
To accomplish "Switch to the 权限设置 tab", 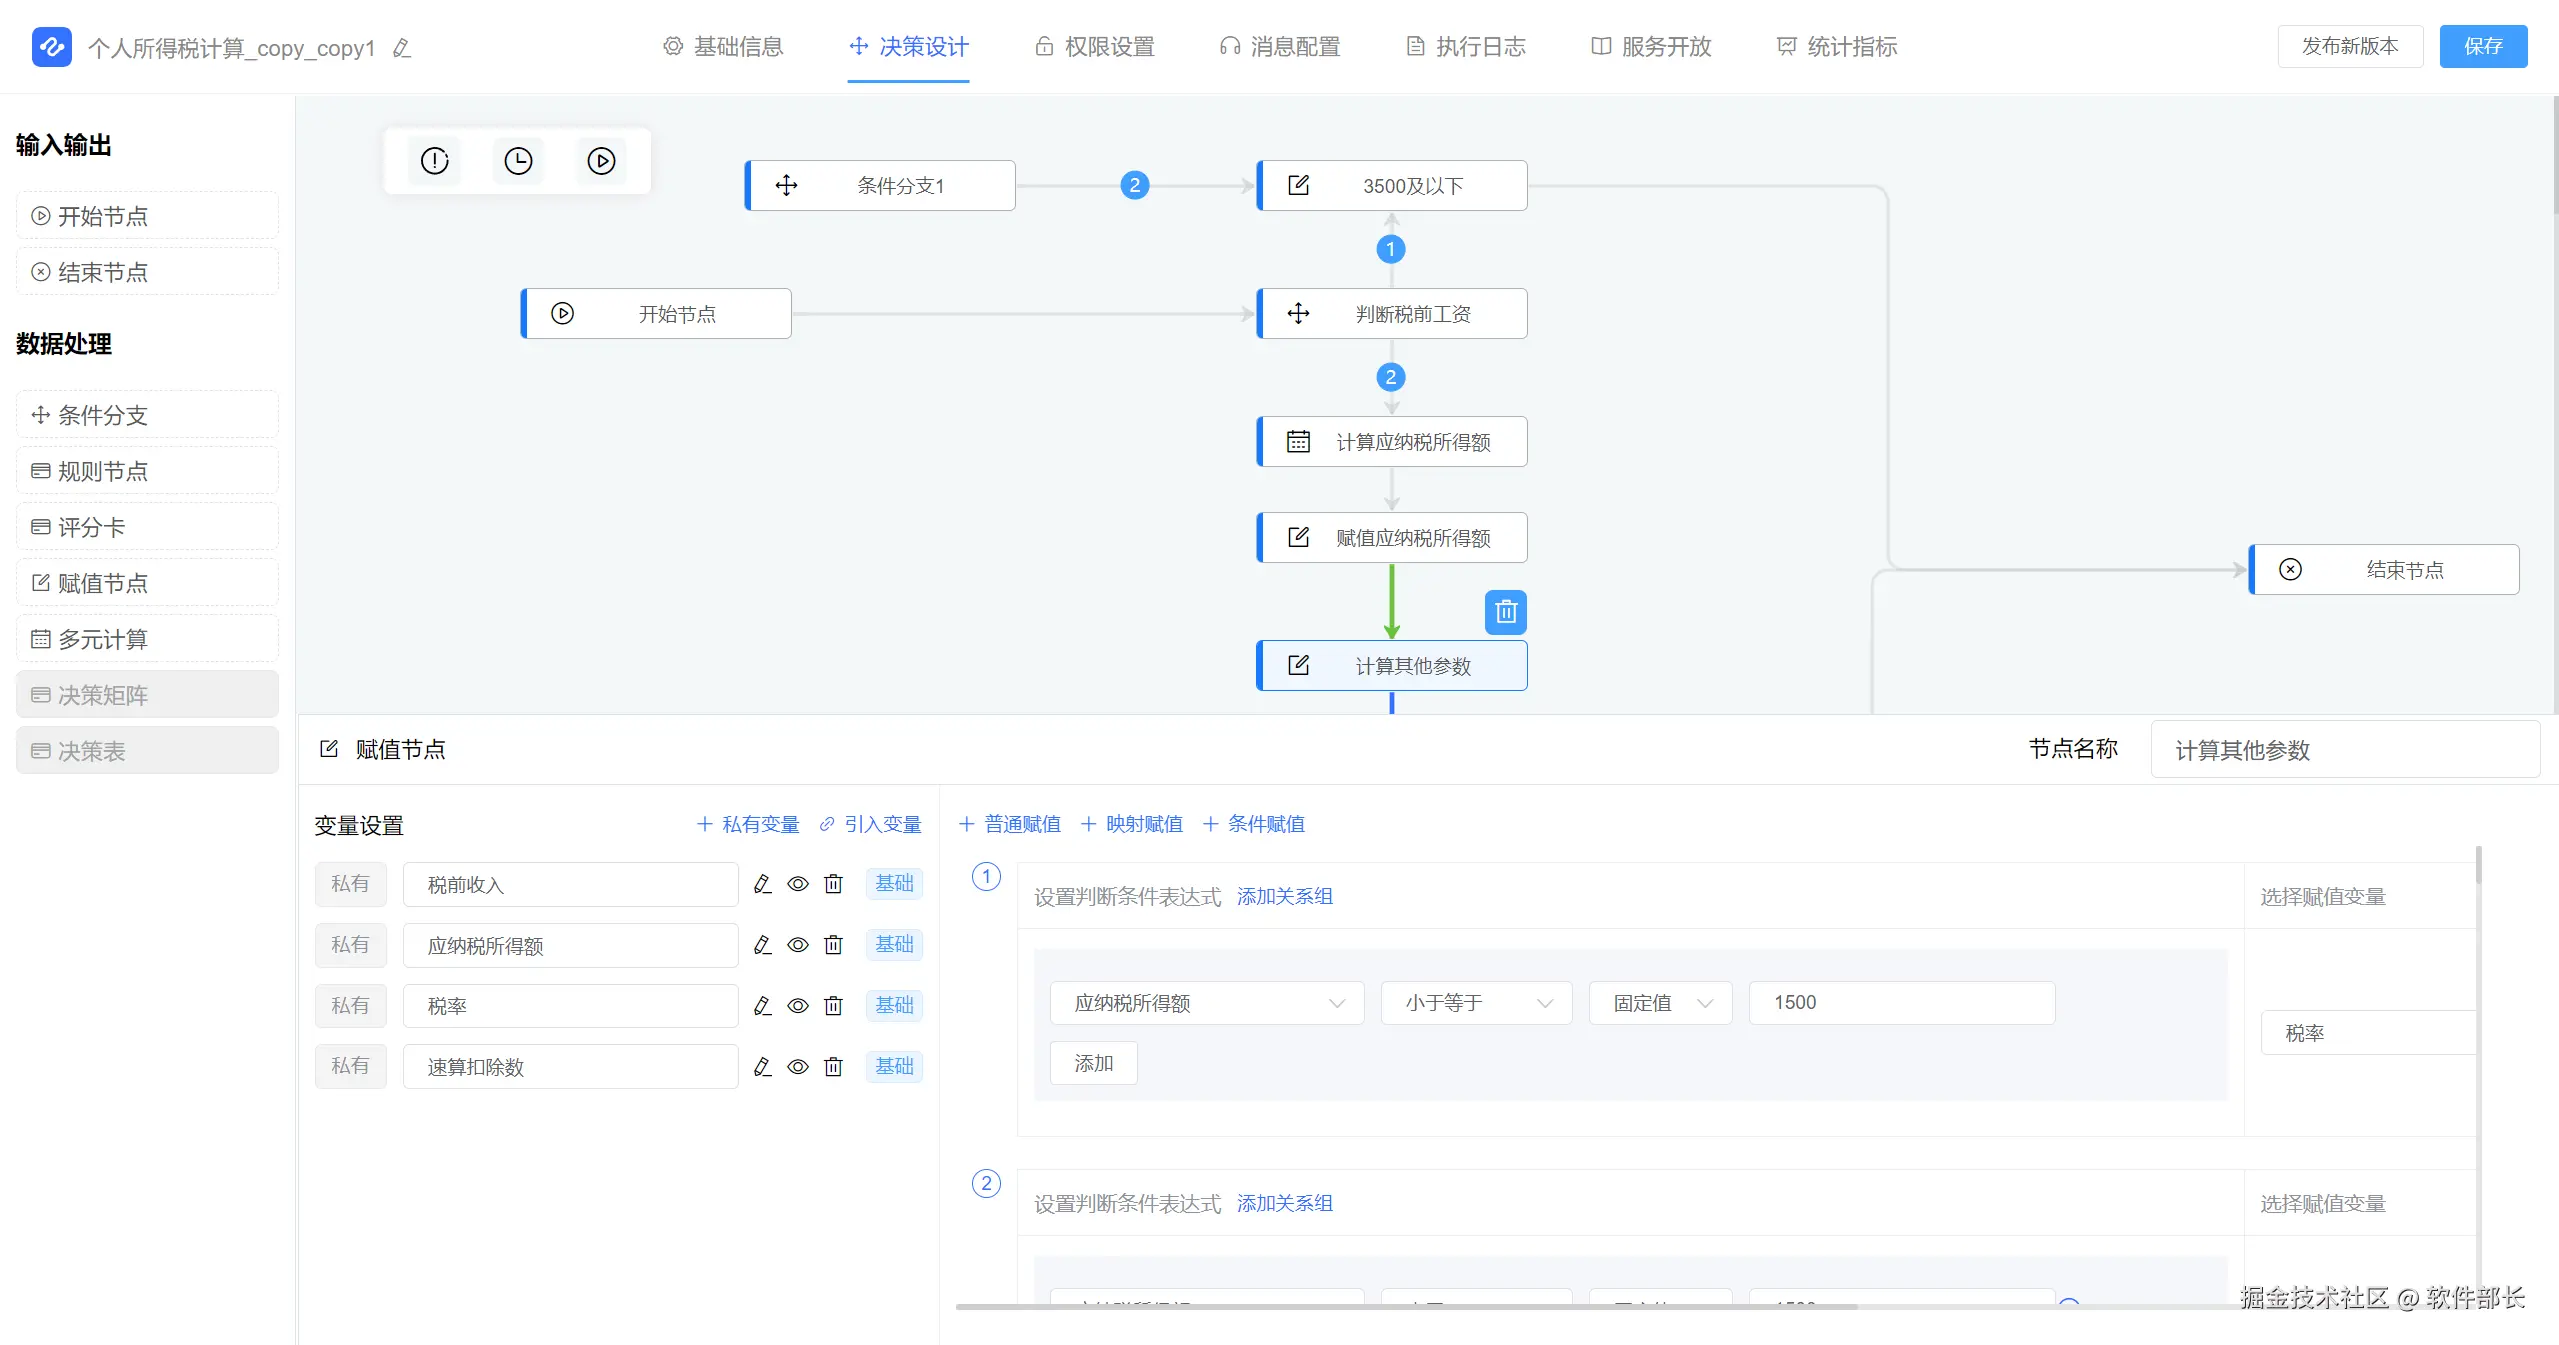I will pos(1095,47).
